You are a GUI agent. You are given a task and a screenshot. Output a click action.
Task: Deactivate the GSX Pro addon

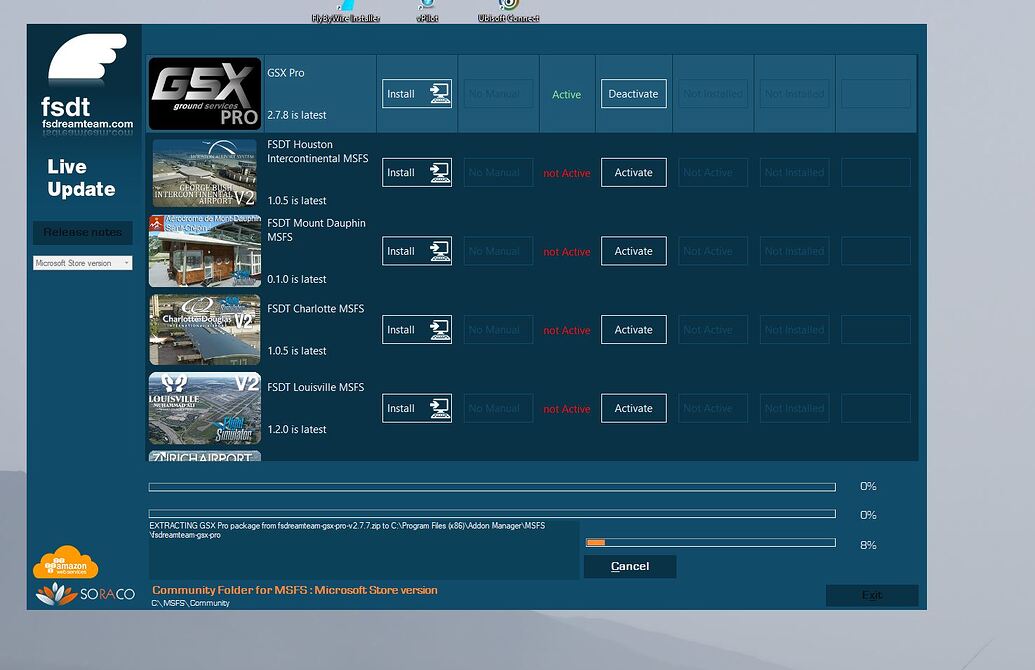(x=633, y=93)
